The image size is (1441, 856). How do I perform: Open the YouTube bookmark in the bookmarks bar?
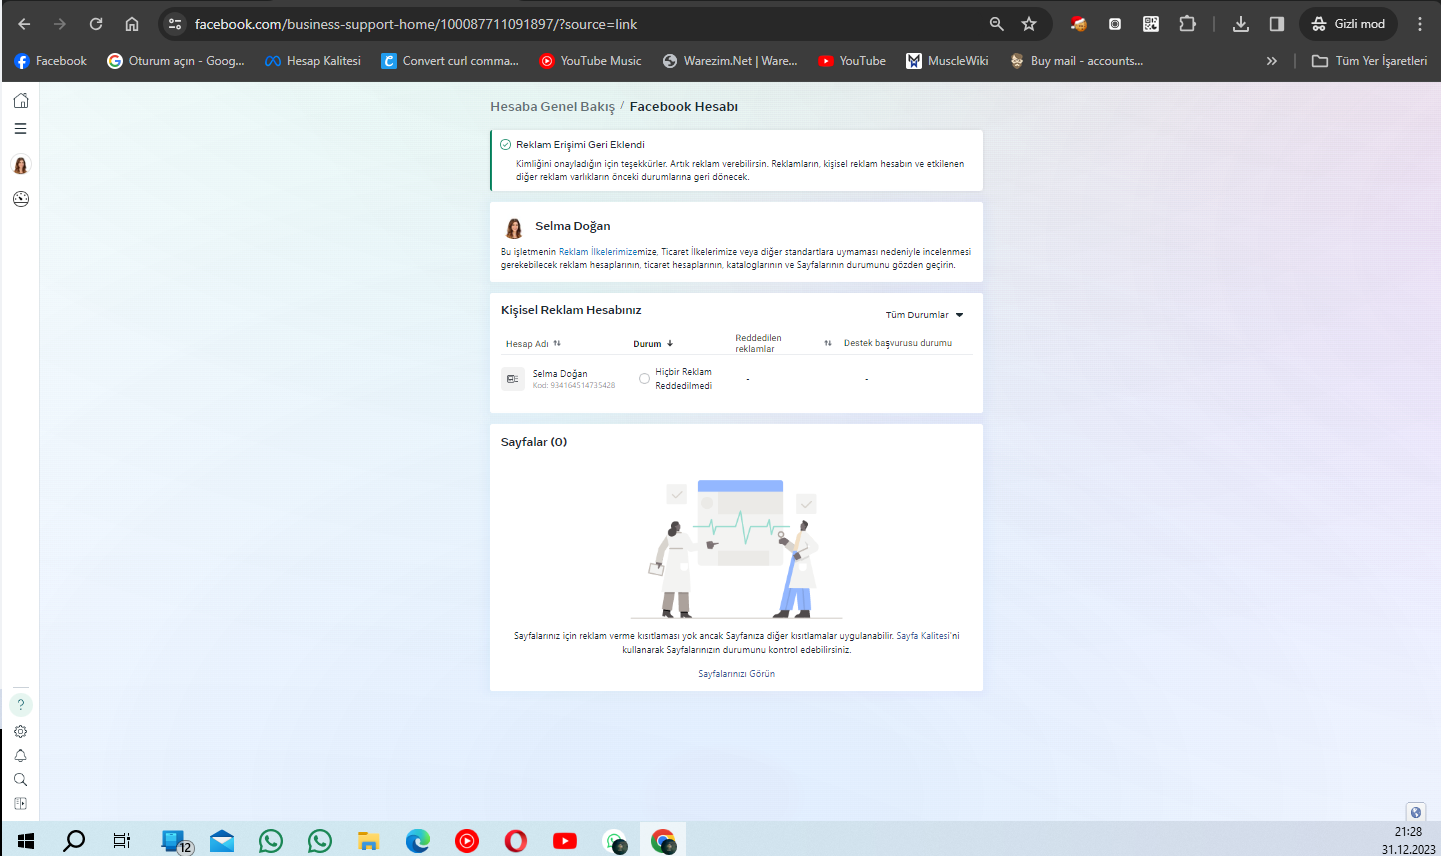click(852, 61)
